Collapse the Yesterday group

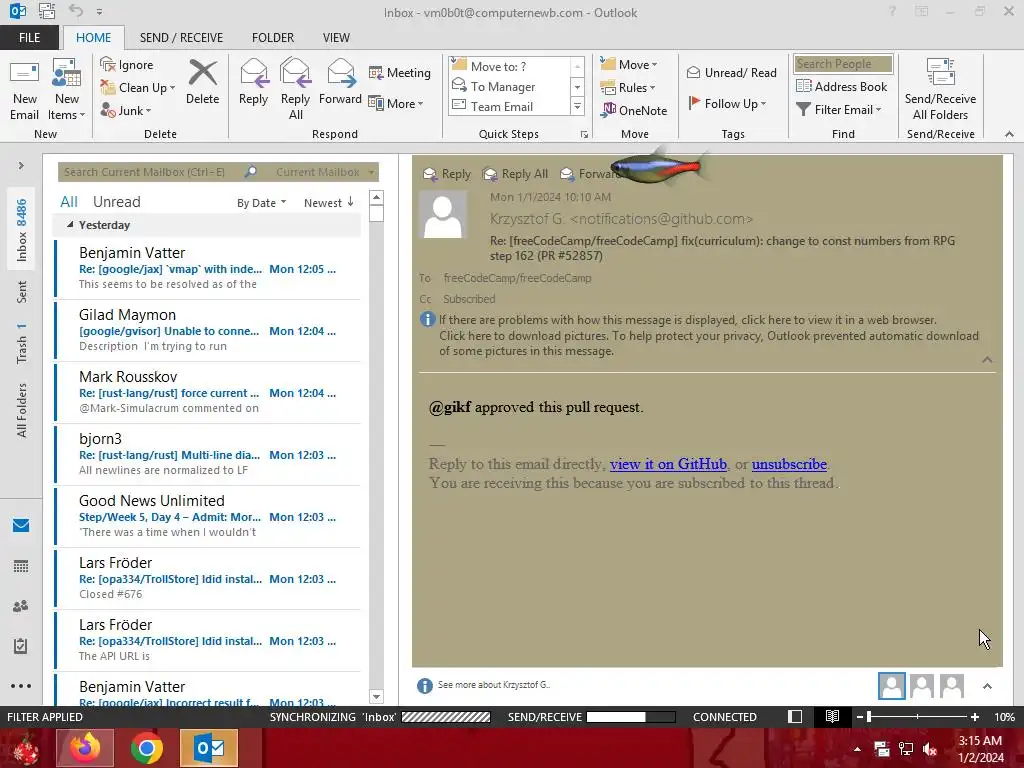click(70, 224)
